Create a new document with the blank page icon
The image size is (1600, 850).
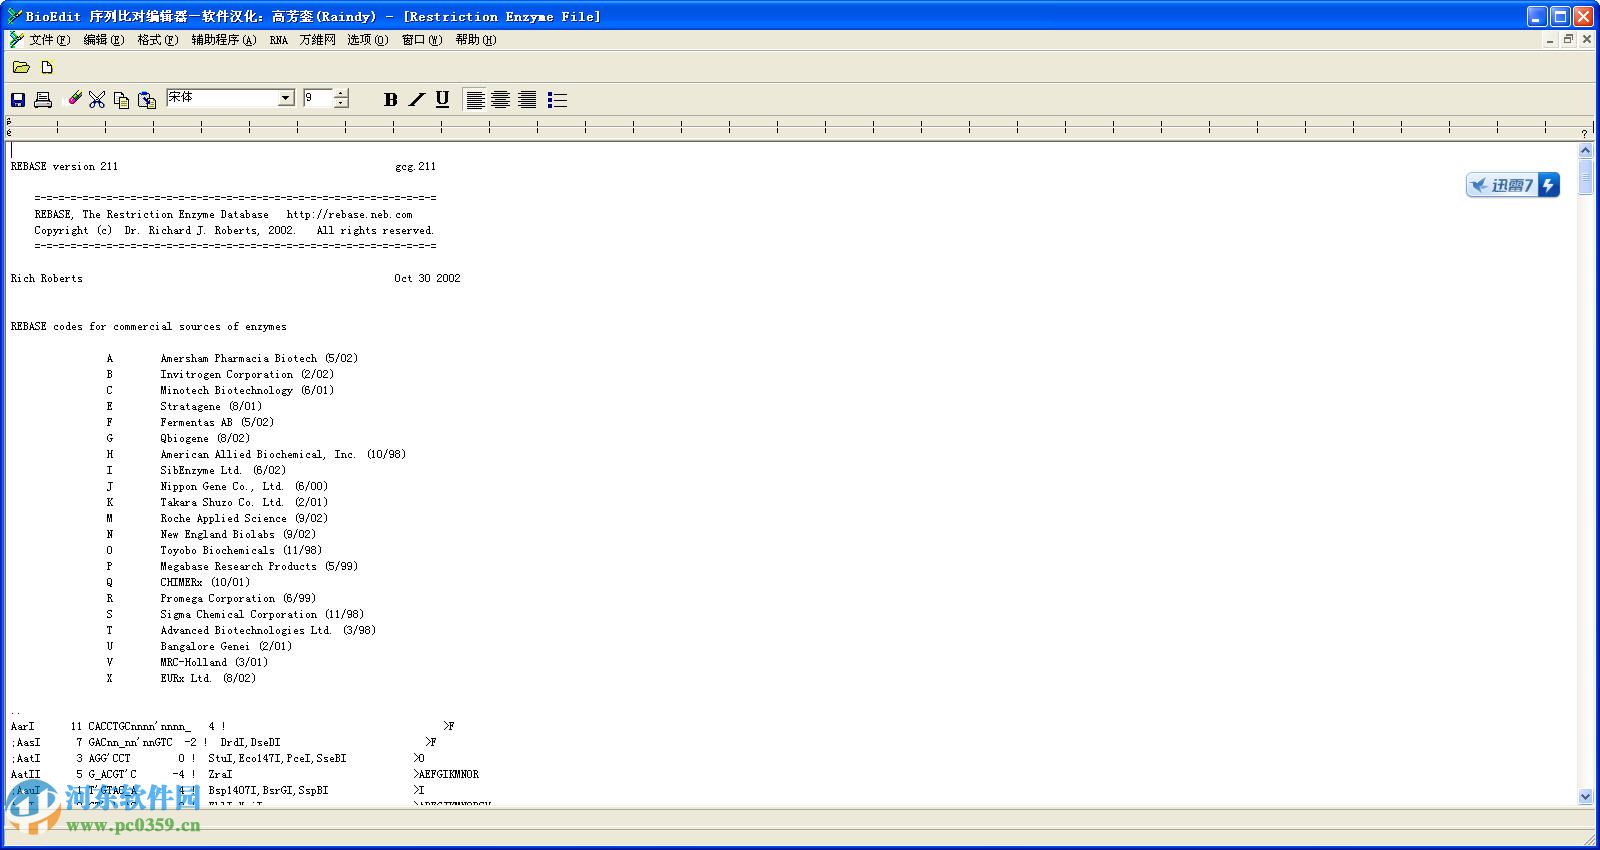tap(47, 67)
